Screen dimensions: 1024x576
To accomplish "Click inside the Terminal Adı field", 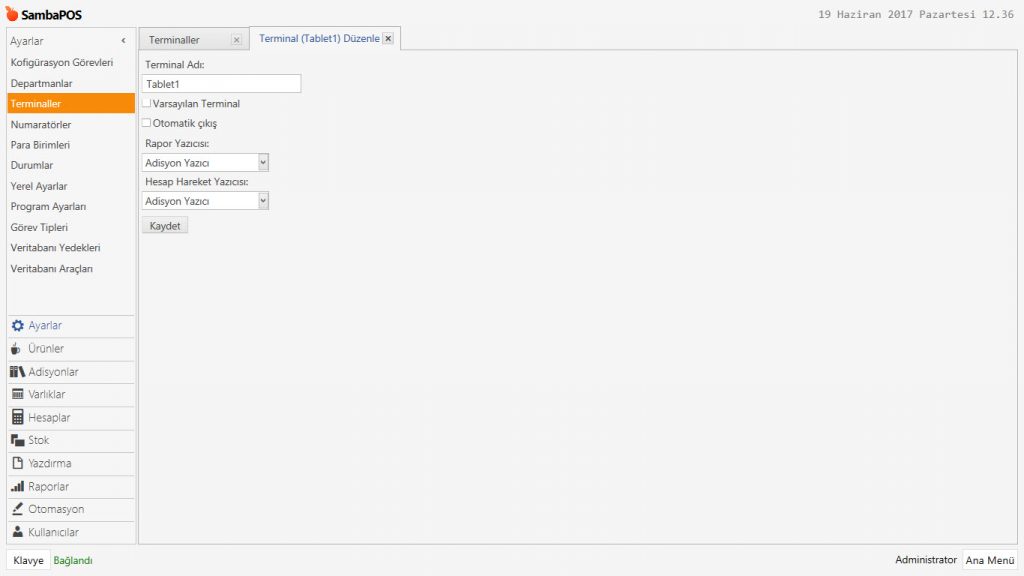I will [220, 83].
